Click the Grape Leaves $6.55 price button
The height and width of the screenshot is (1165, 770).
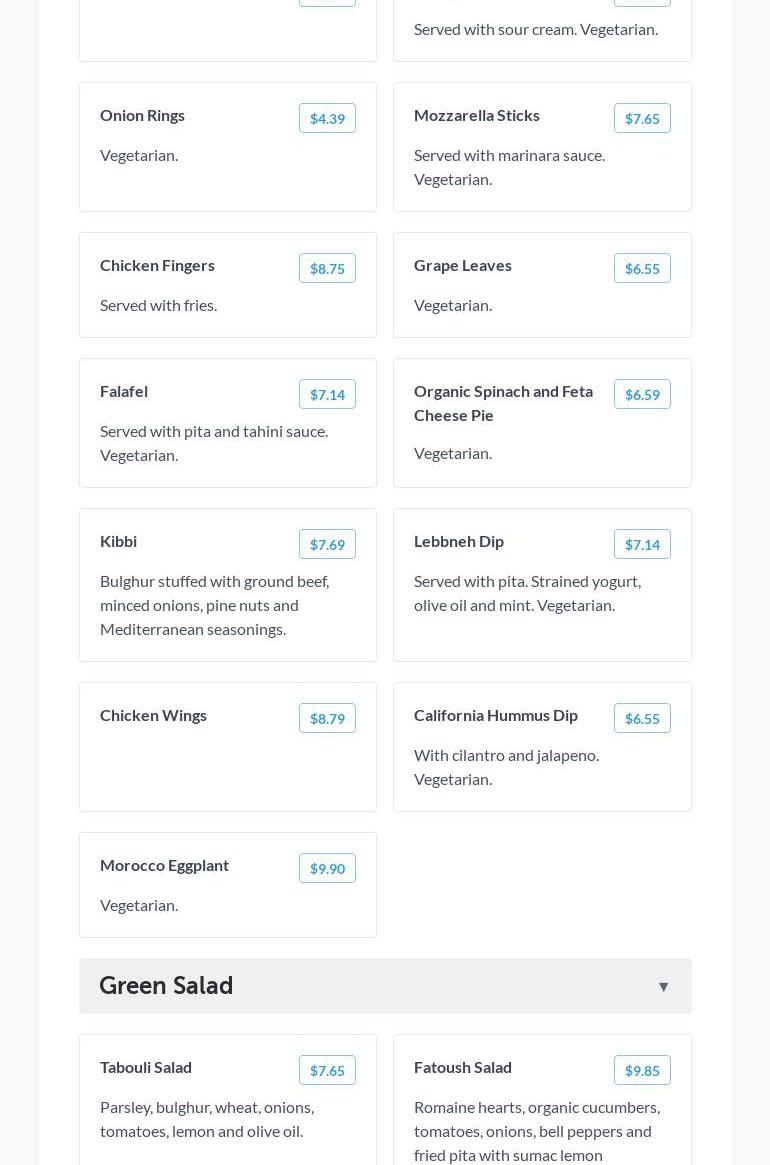(642, 268)
